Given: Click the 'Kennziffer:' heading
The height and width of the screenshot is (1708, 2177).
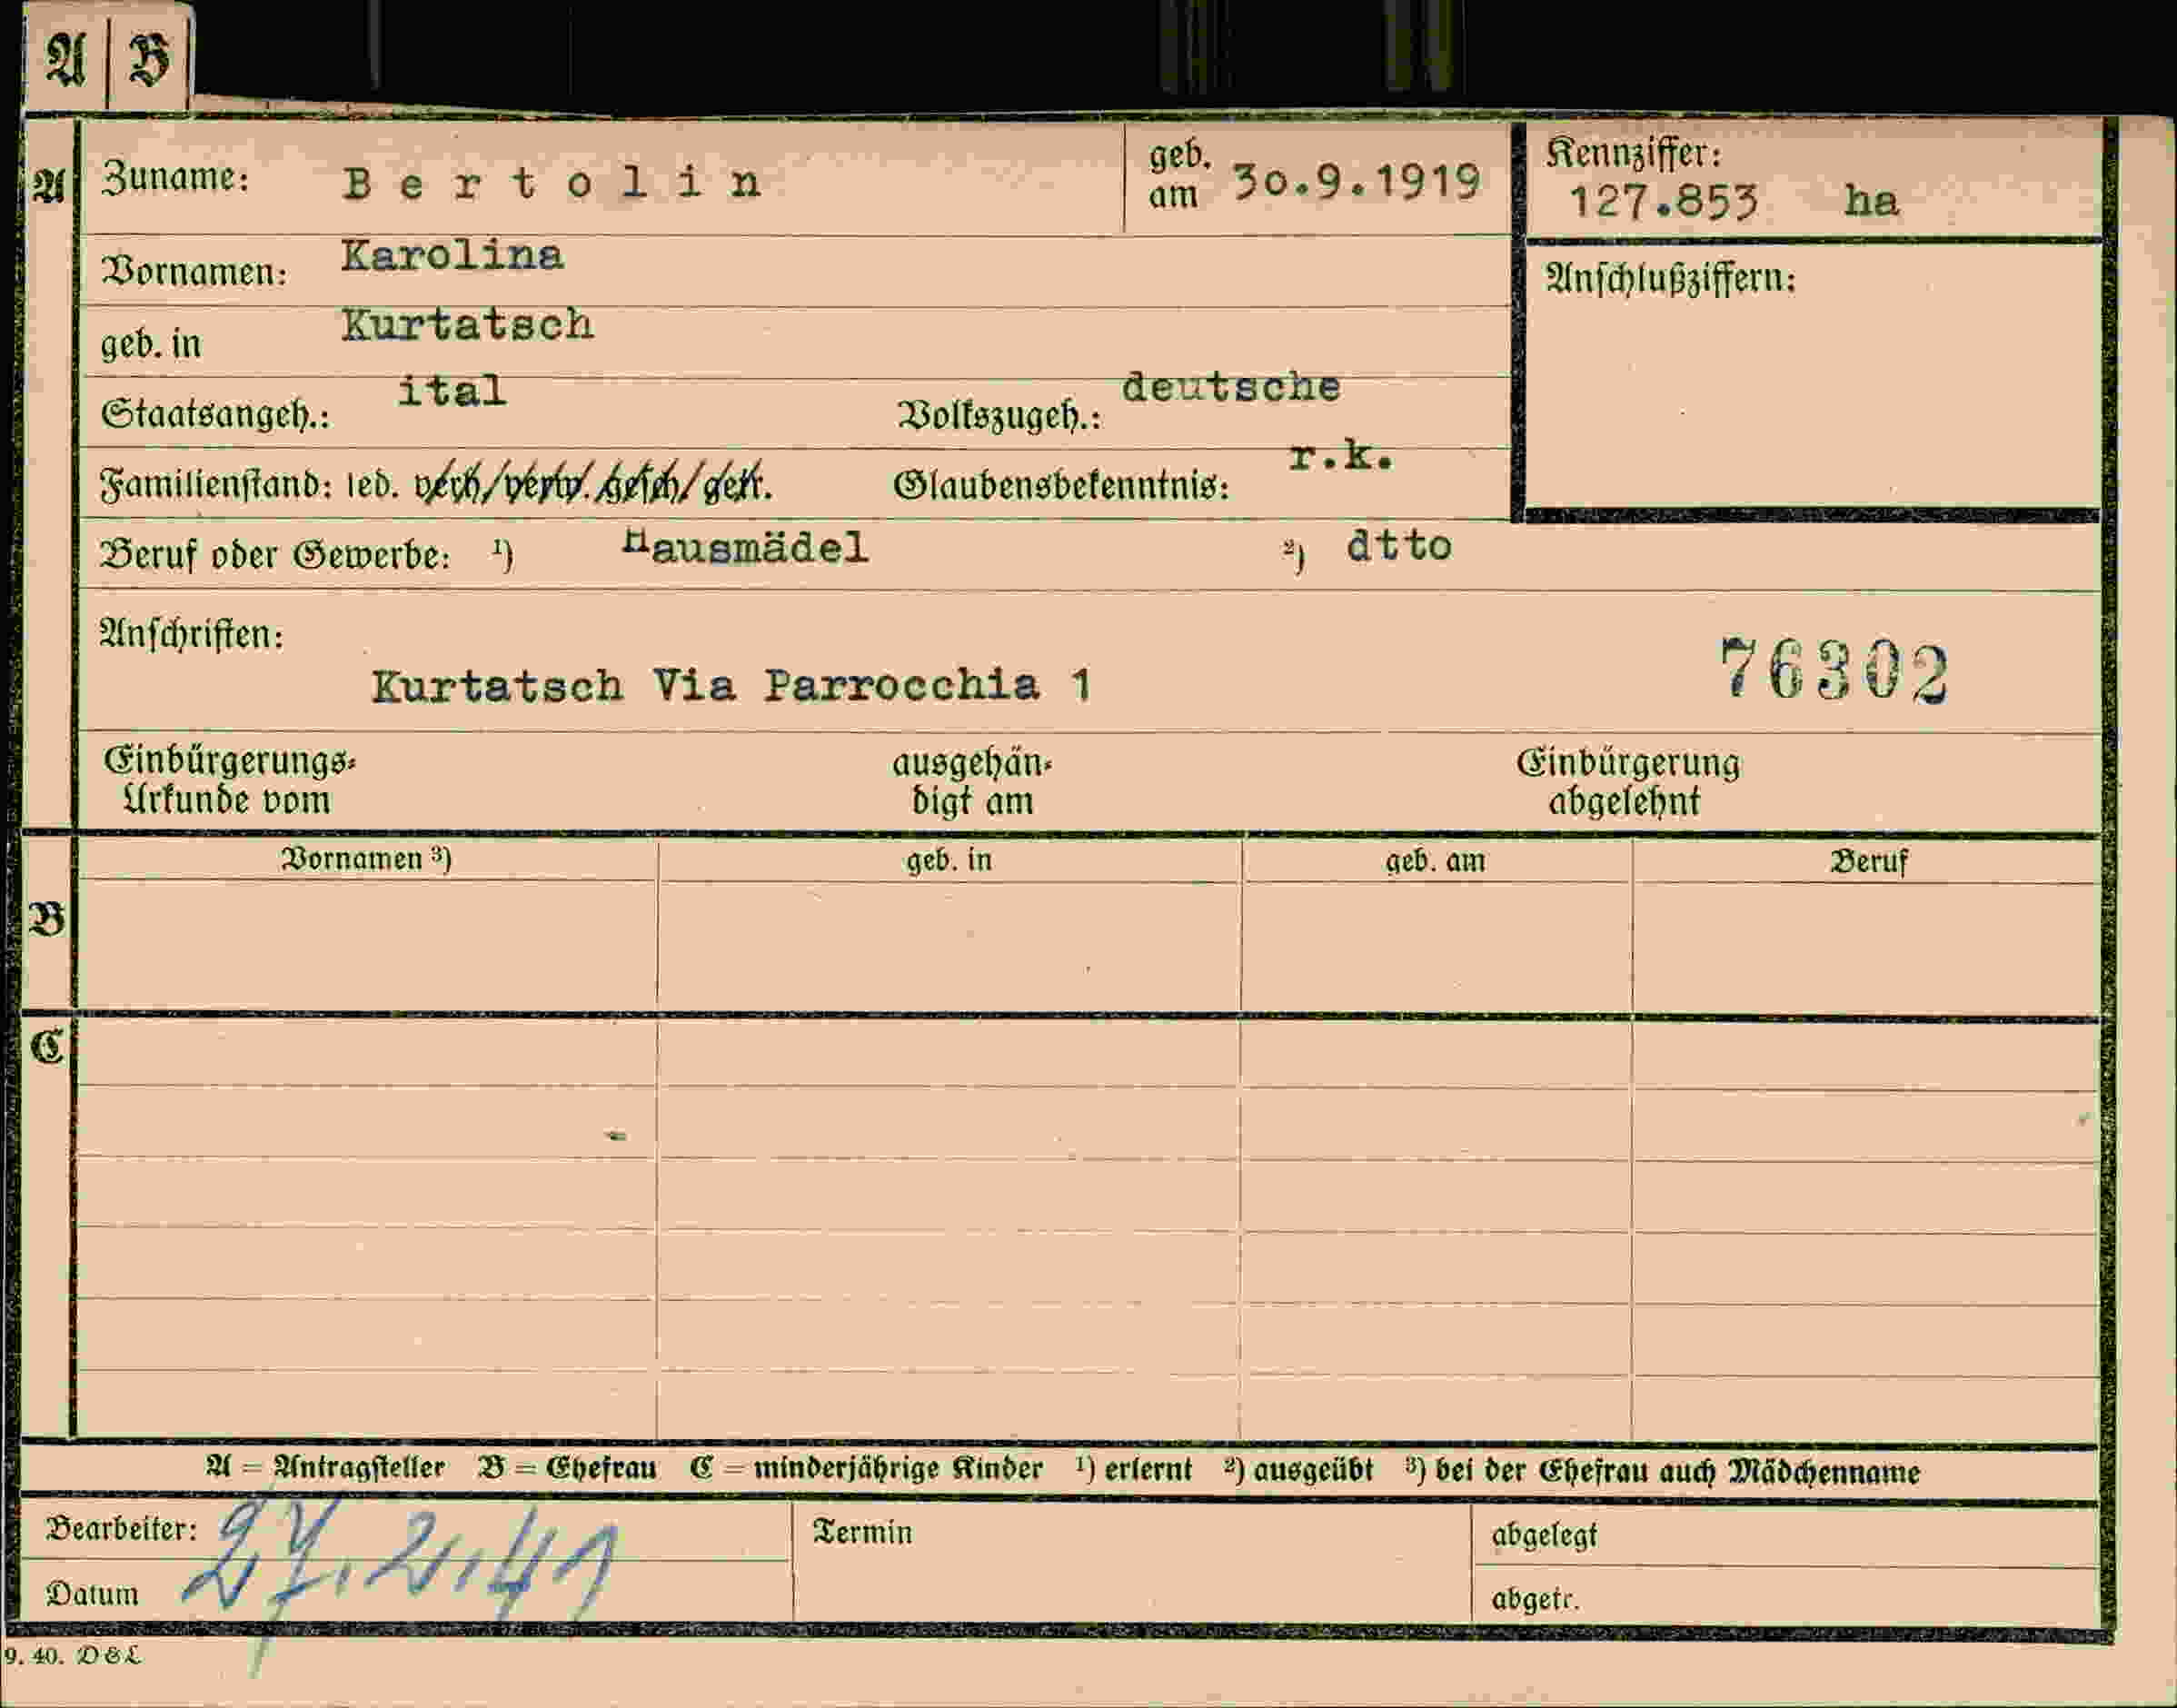Looking at the screenshot, I should 1634,153.
